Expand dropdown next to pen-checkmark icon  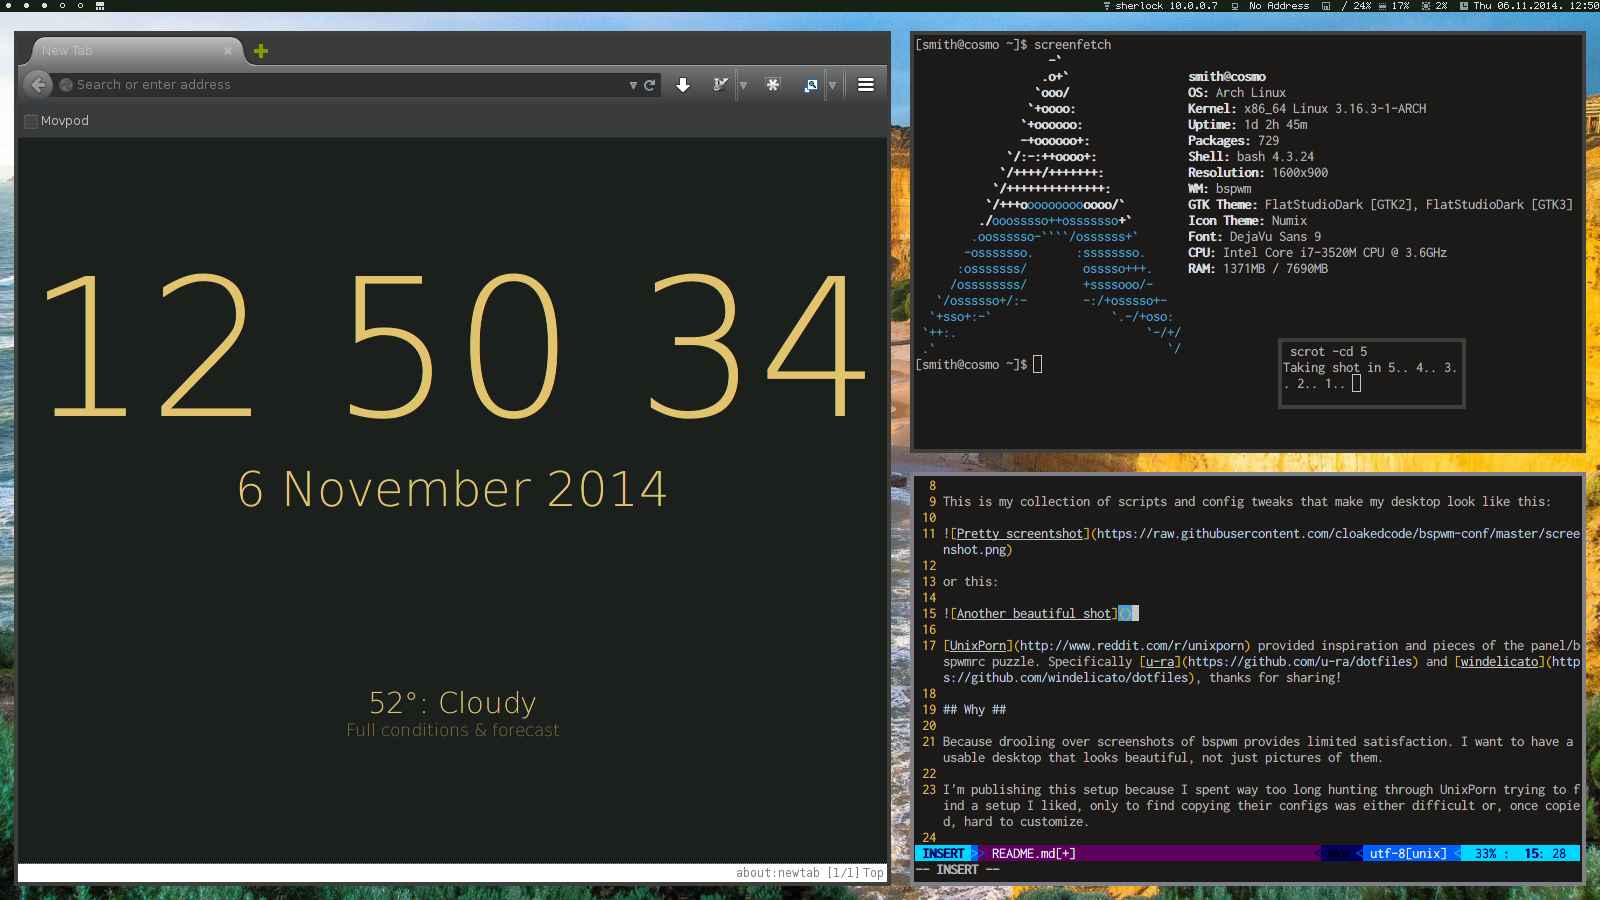(x=743, y=85)
